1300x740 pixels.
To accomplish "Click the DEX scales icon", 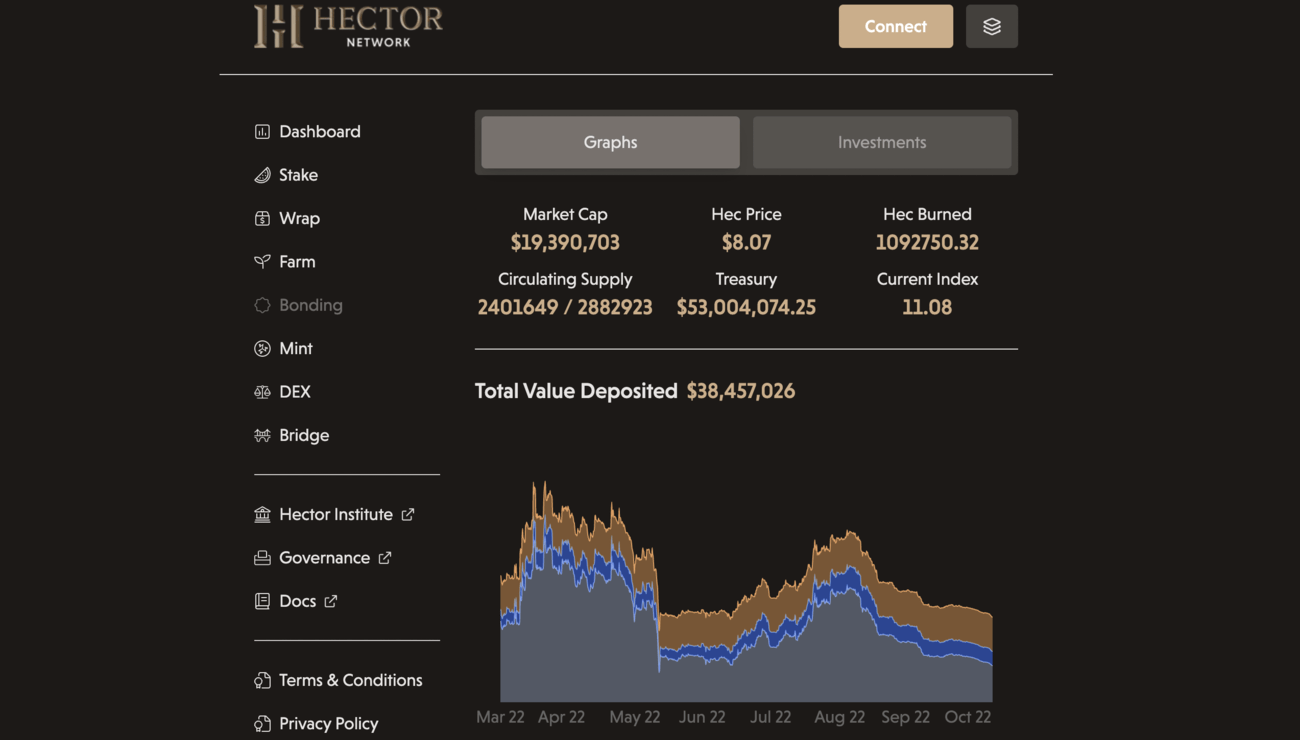I will point(262,392).
